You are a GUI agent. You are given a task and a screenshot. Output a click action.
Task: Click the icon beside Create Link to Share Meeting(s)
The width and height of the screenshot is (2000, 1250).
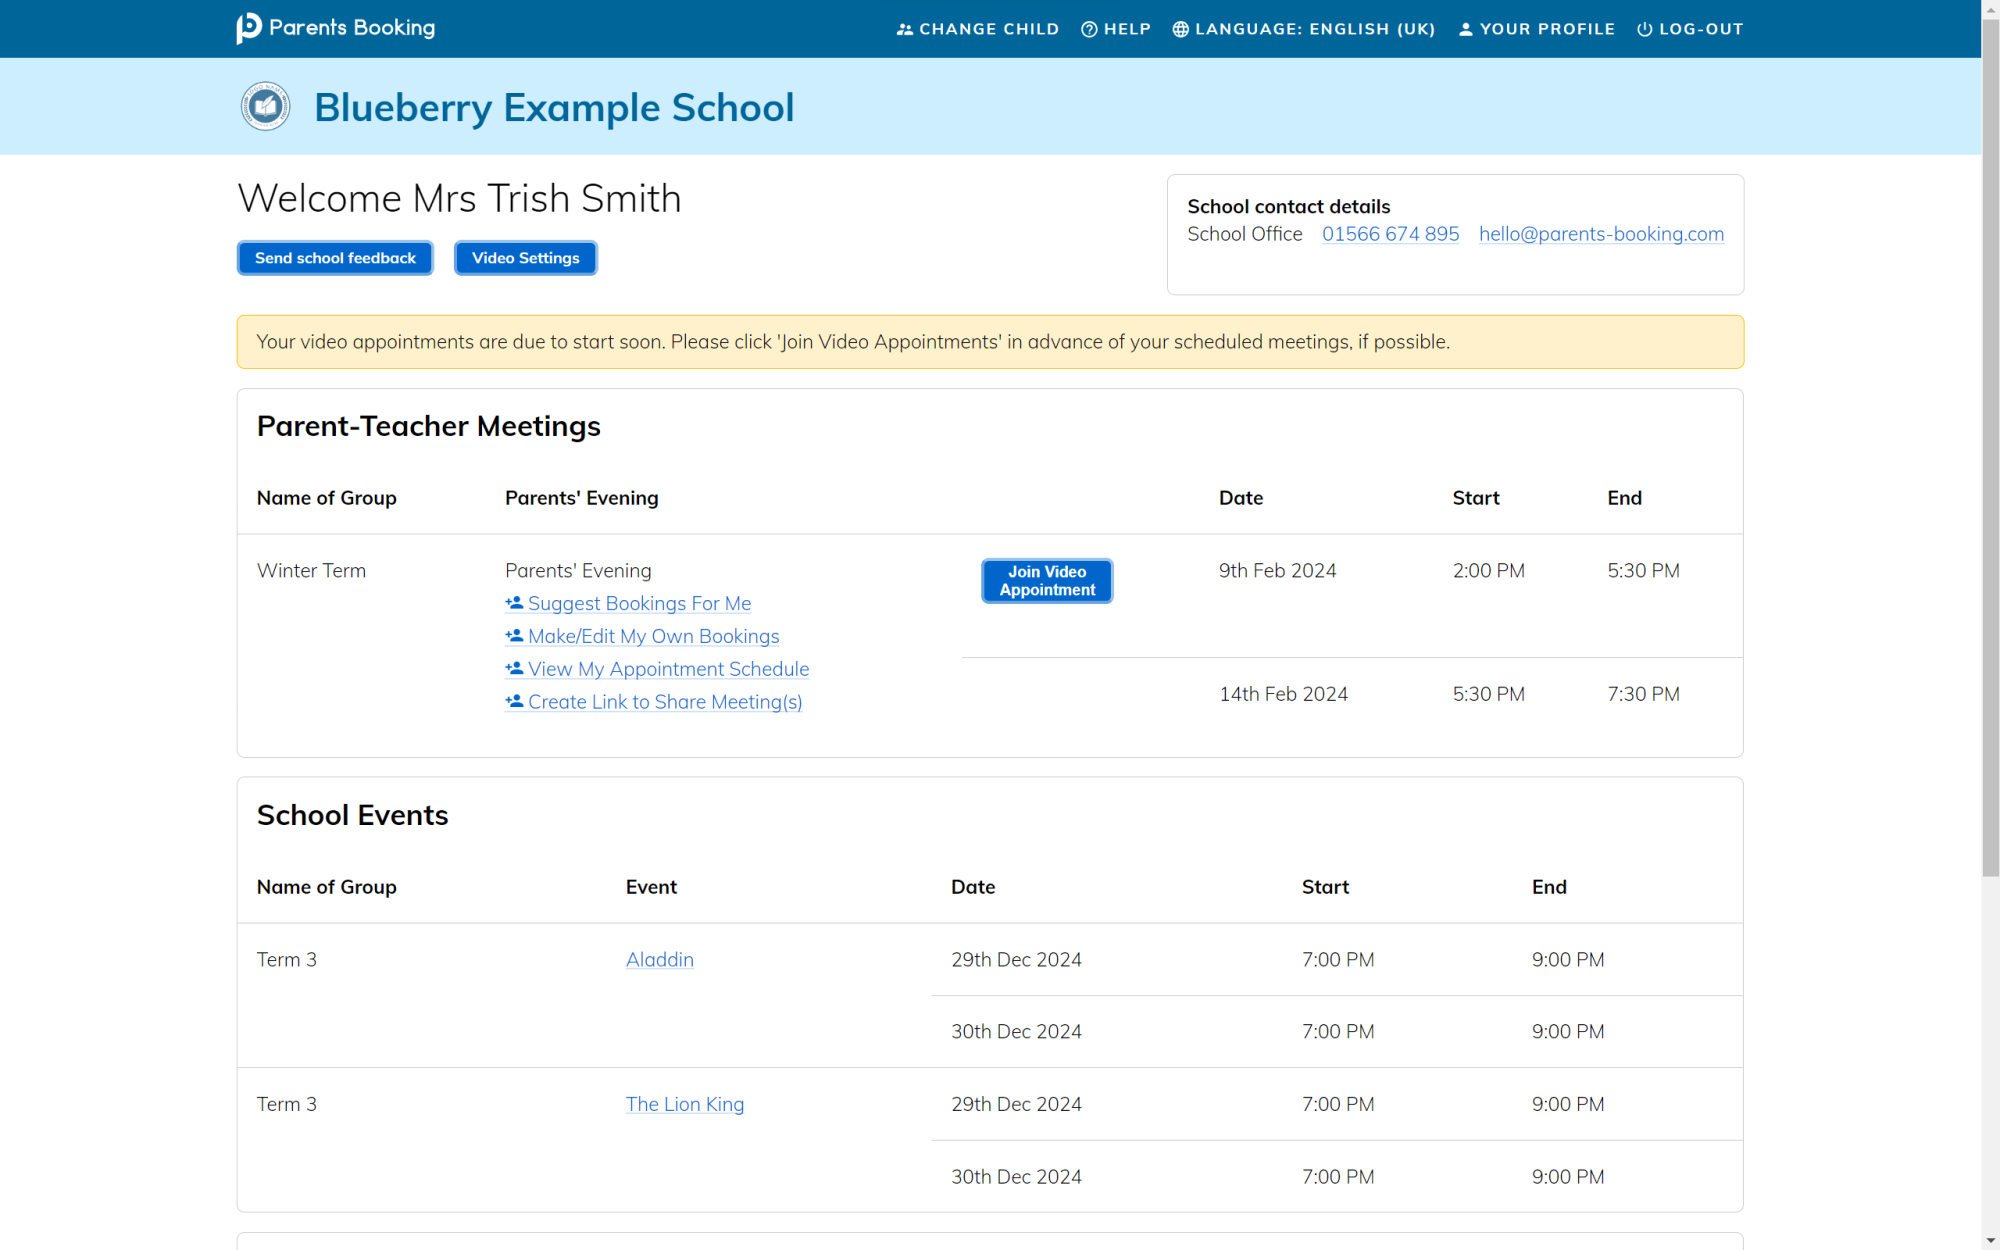pyautogui.click(x=513, y=700)
